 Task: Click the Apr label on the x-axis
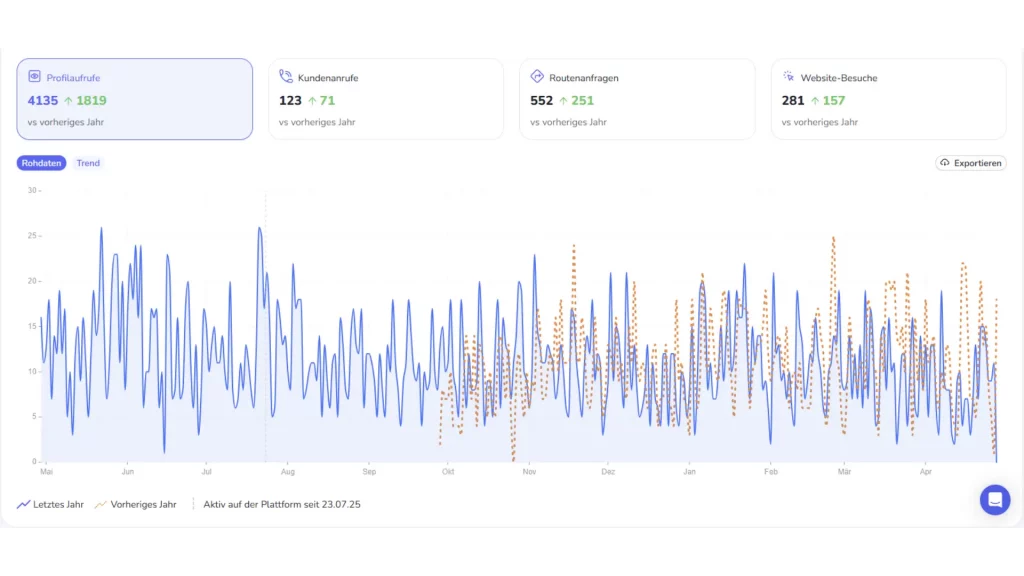925,472
